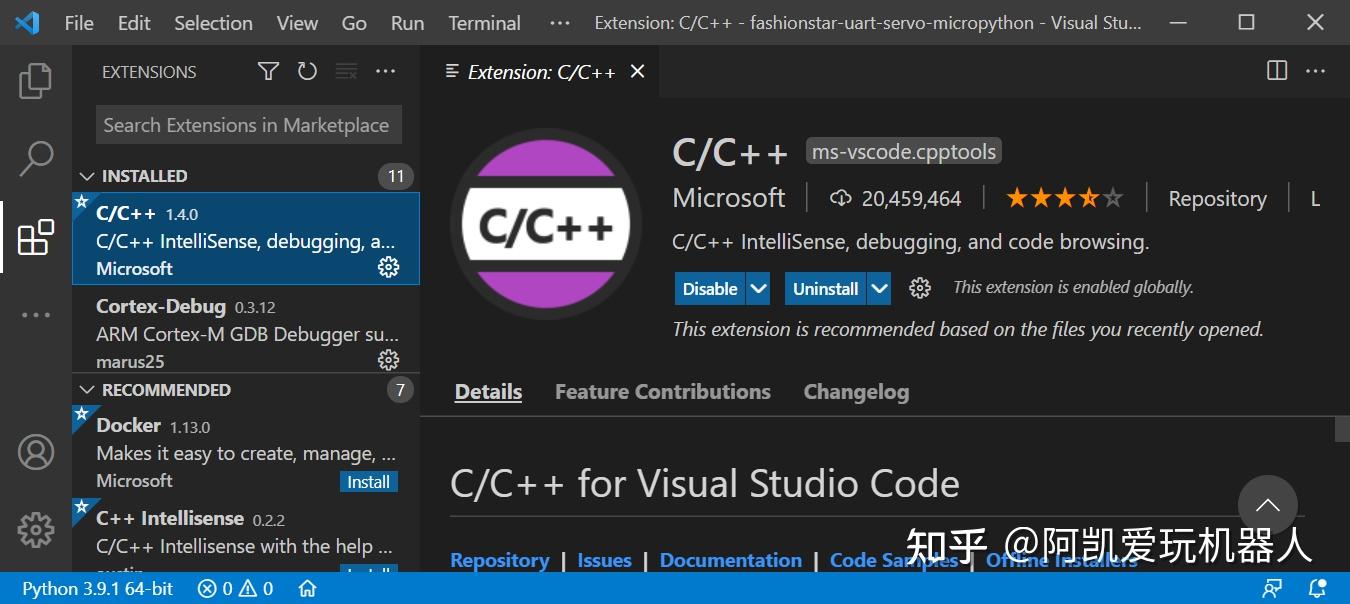Open the Uninstall dropdown arrow
Viewport: 1350px width, 604px height.
tap(878, 288)
